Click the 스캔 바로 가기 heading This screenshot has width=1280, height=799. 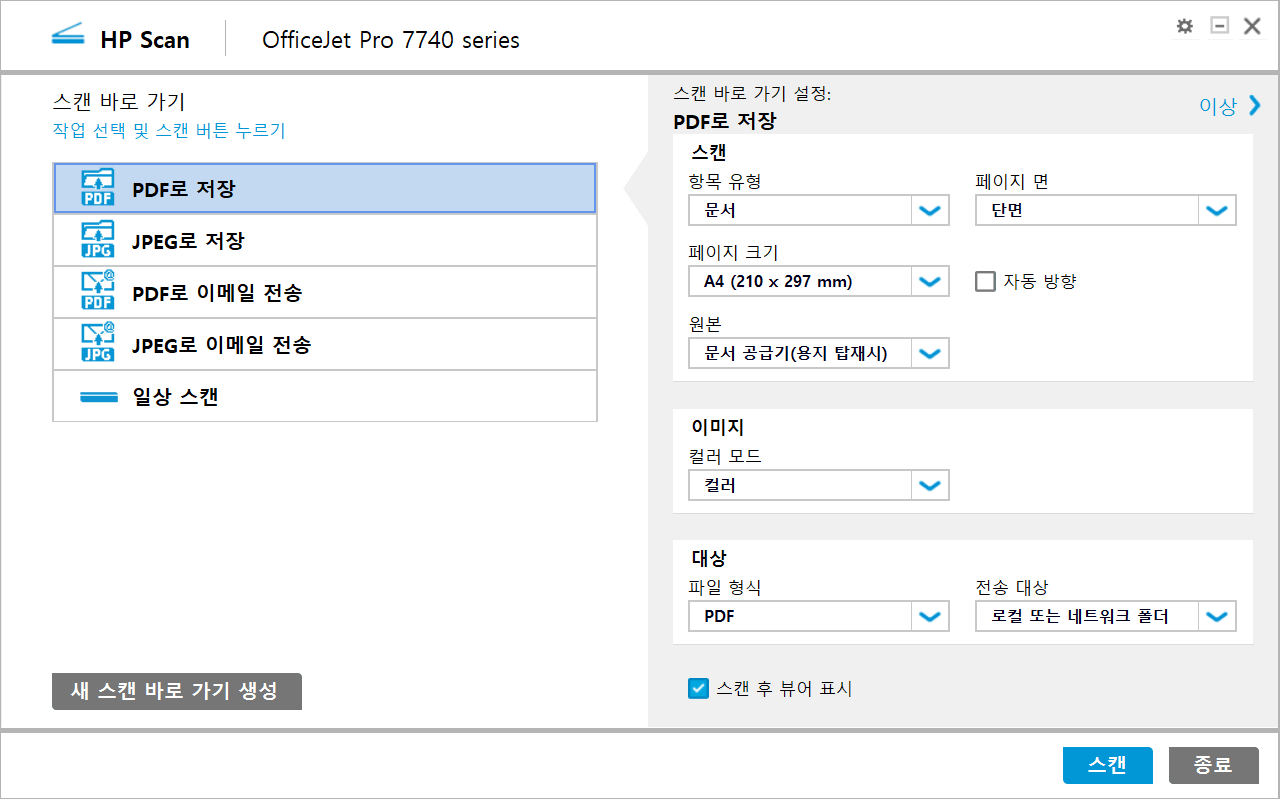tap(119, 101)
